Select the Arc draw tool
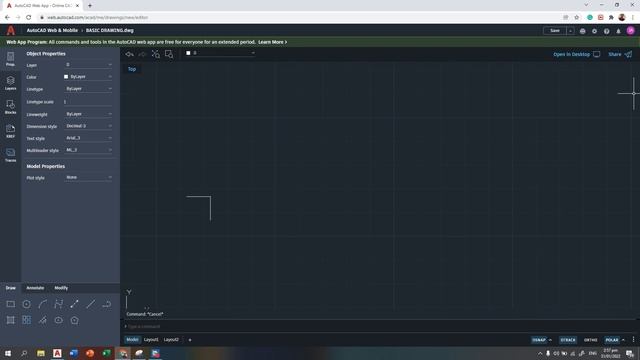Screen dimensions: 640x360 click(42, 304)
